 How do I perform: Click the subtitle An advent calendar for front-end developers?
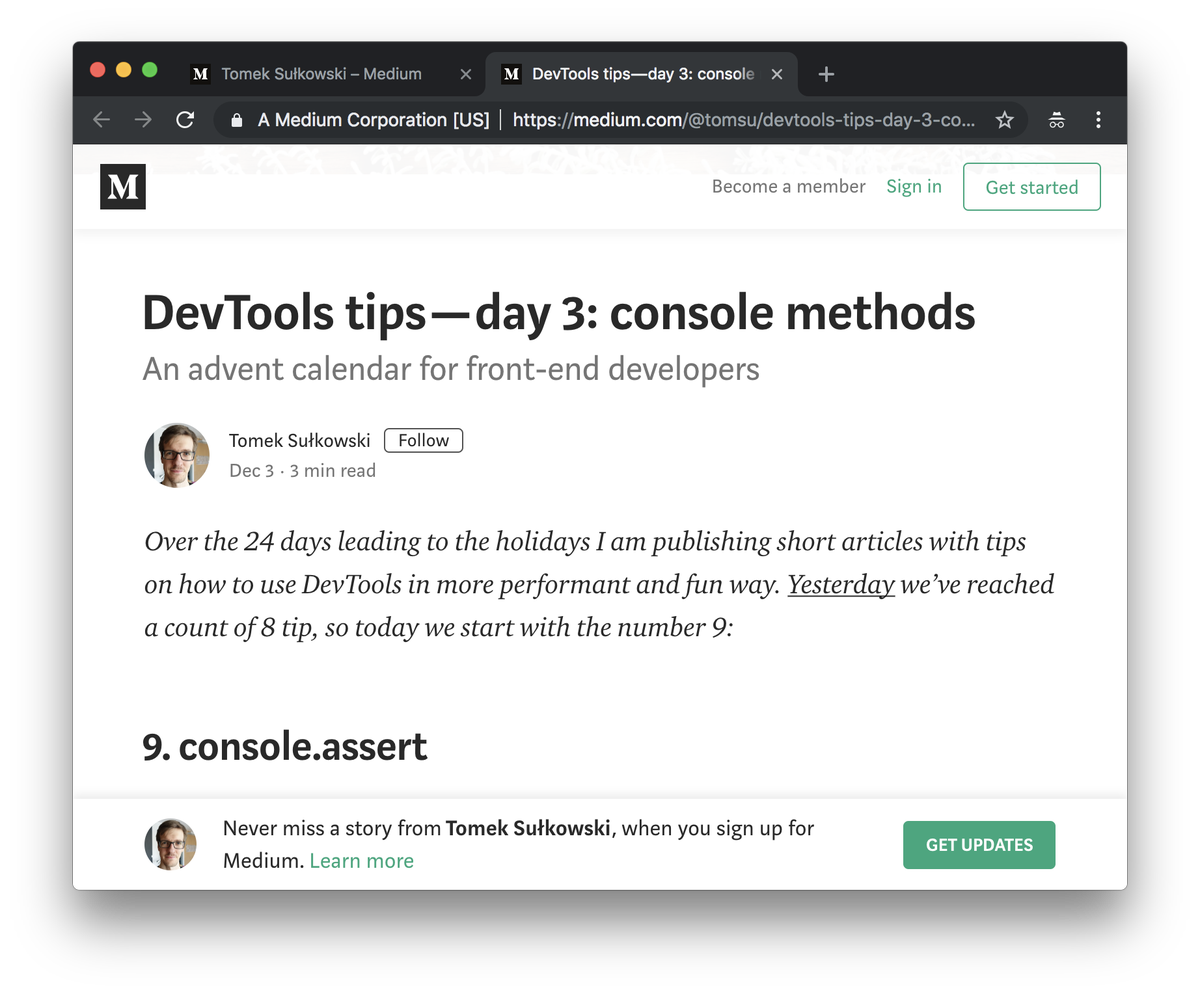(451, 369)
